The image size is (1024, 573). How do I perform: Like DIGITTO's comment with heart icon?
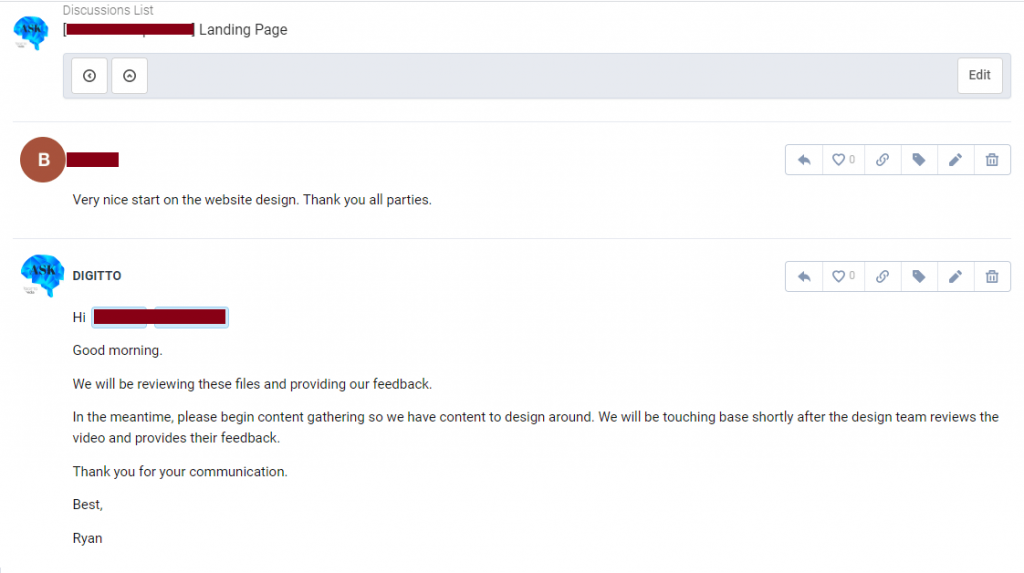(x=843, y=276)
